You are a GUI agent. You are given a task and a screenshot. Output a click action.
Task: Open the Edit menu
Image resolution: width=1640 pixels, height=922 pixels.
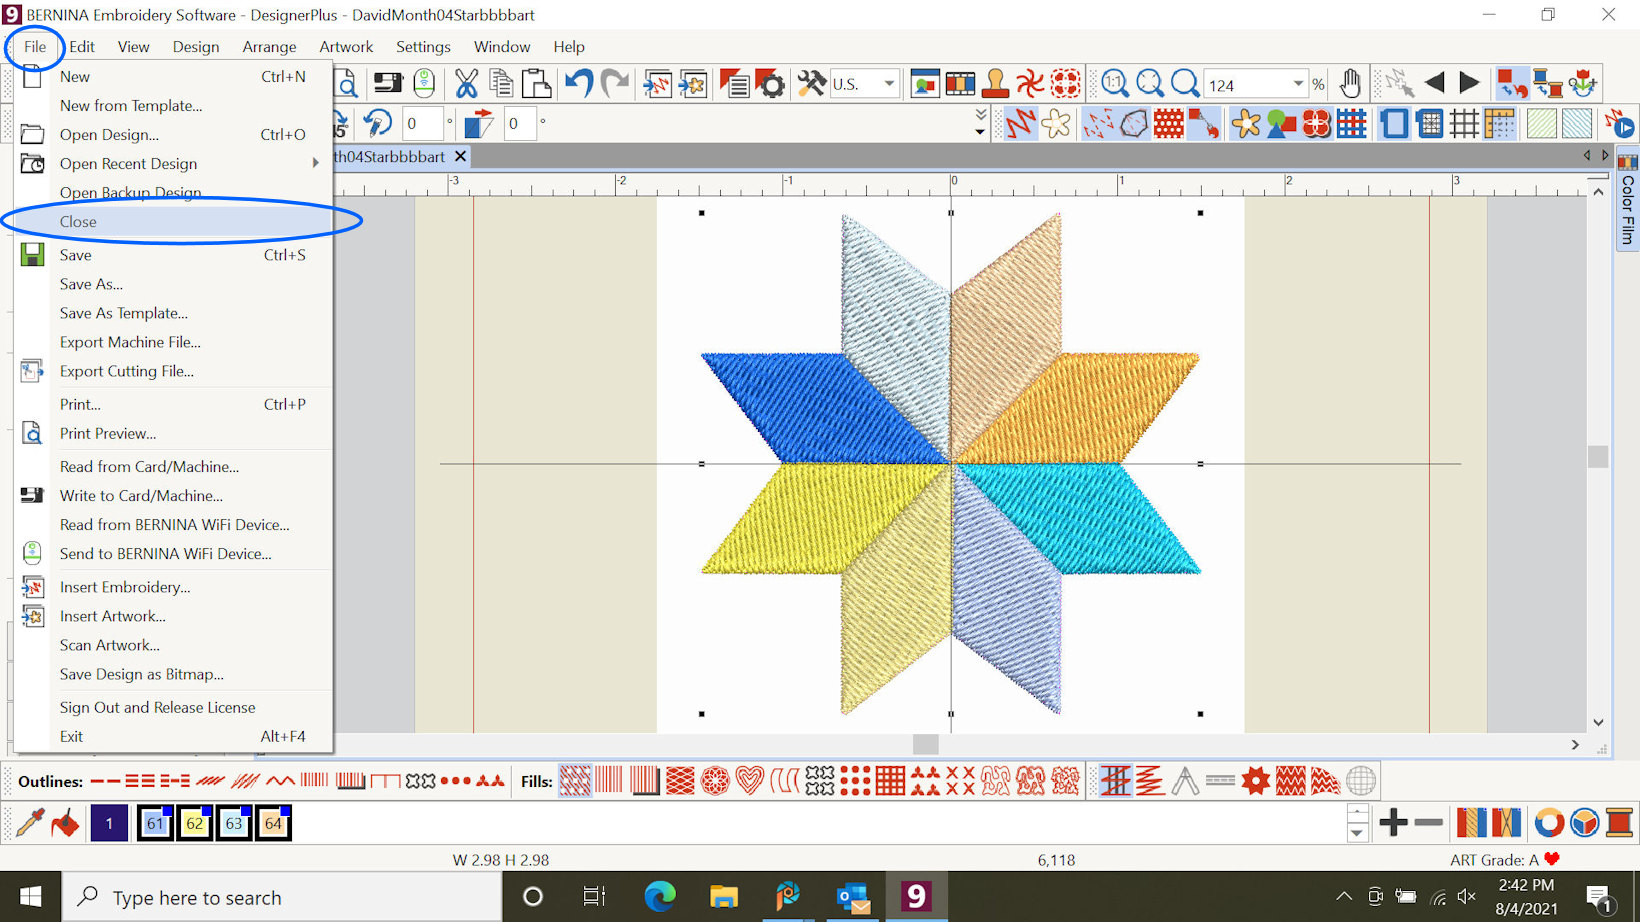pyautogui.click(x=82, y=46)
